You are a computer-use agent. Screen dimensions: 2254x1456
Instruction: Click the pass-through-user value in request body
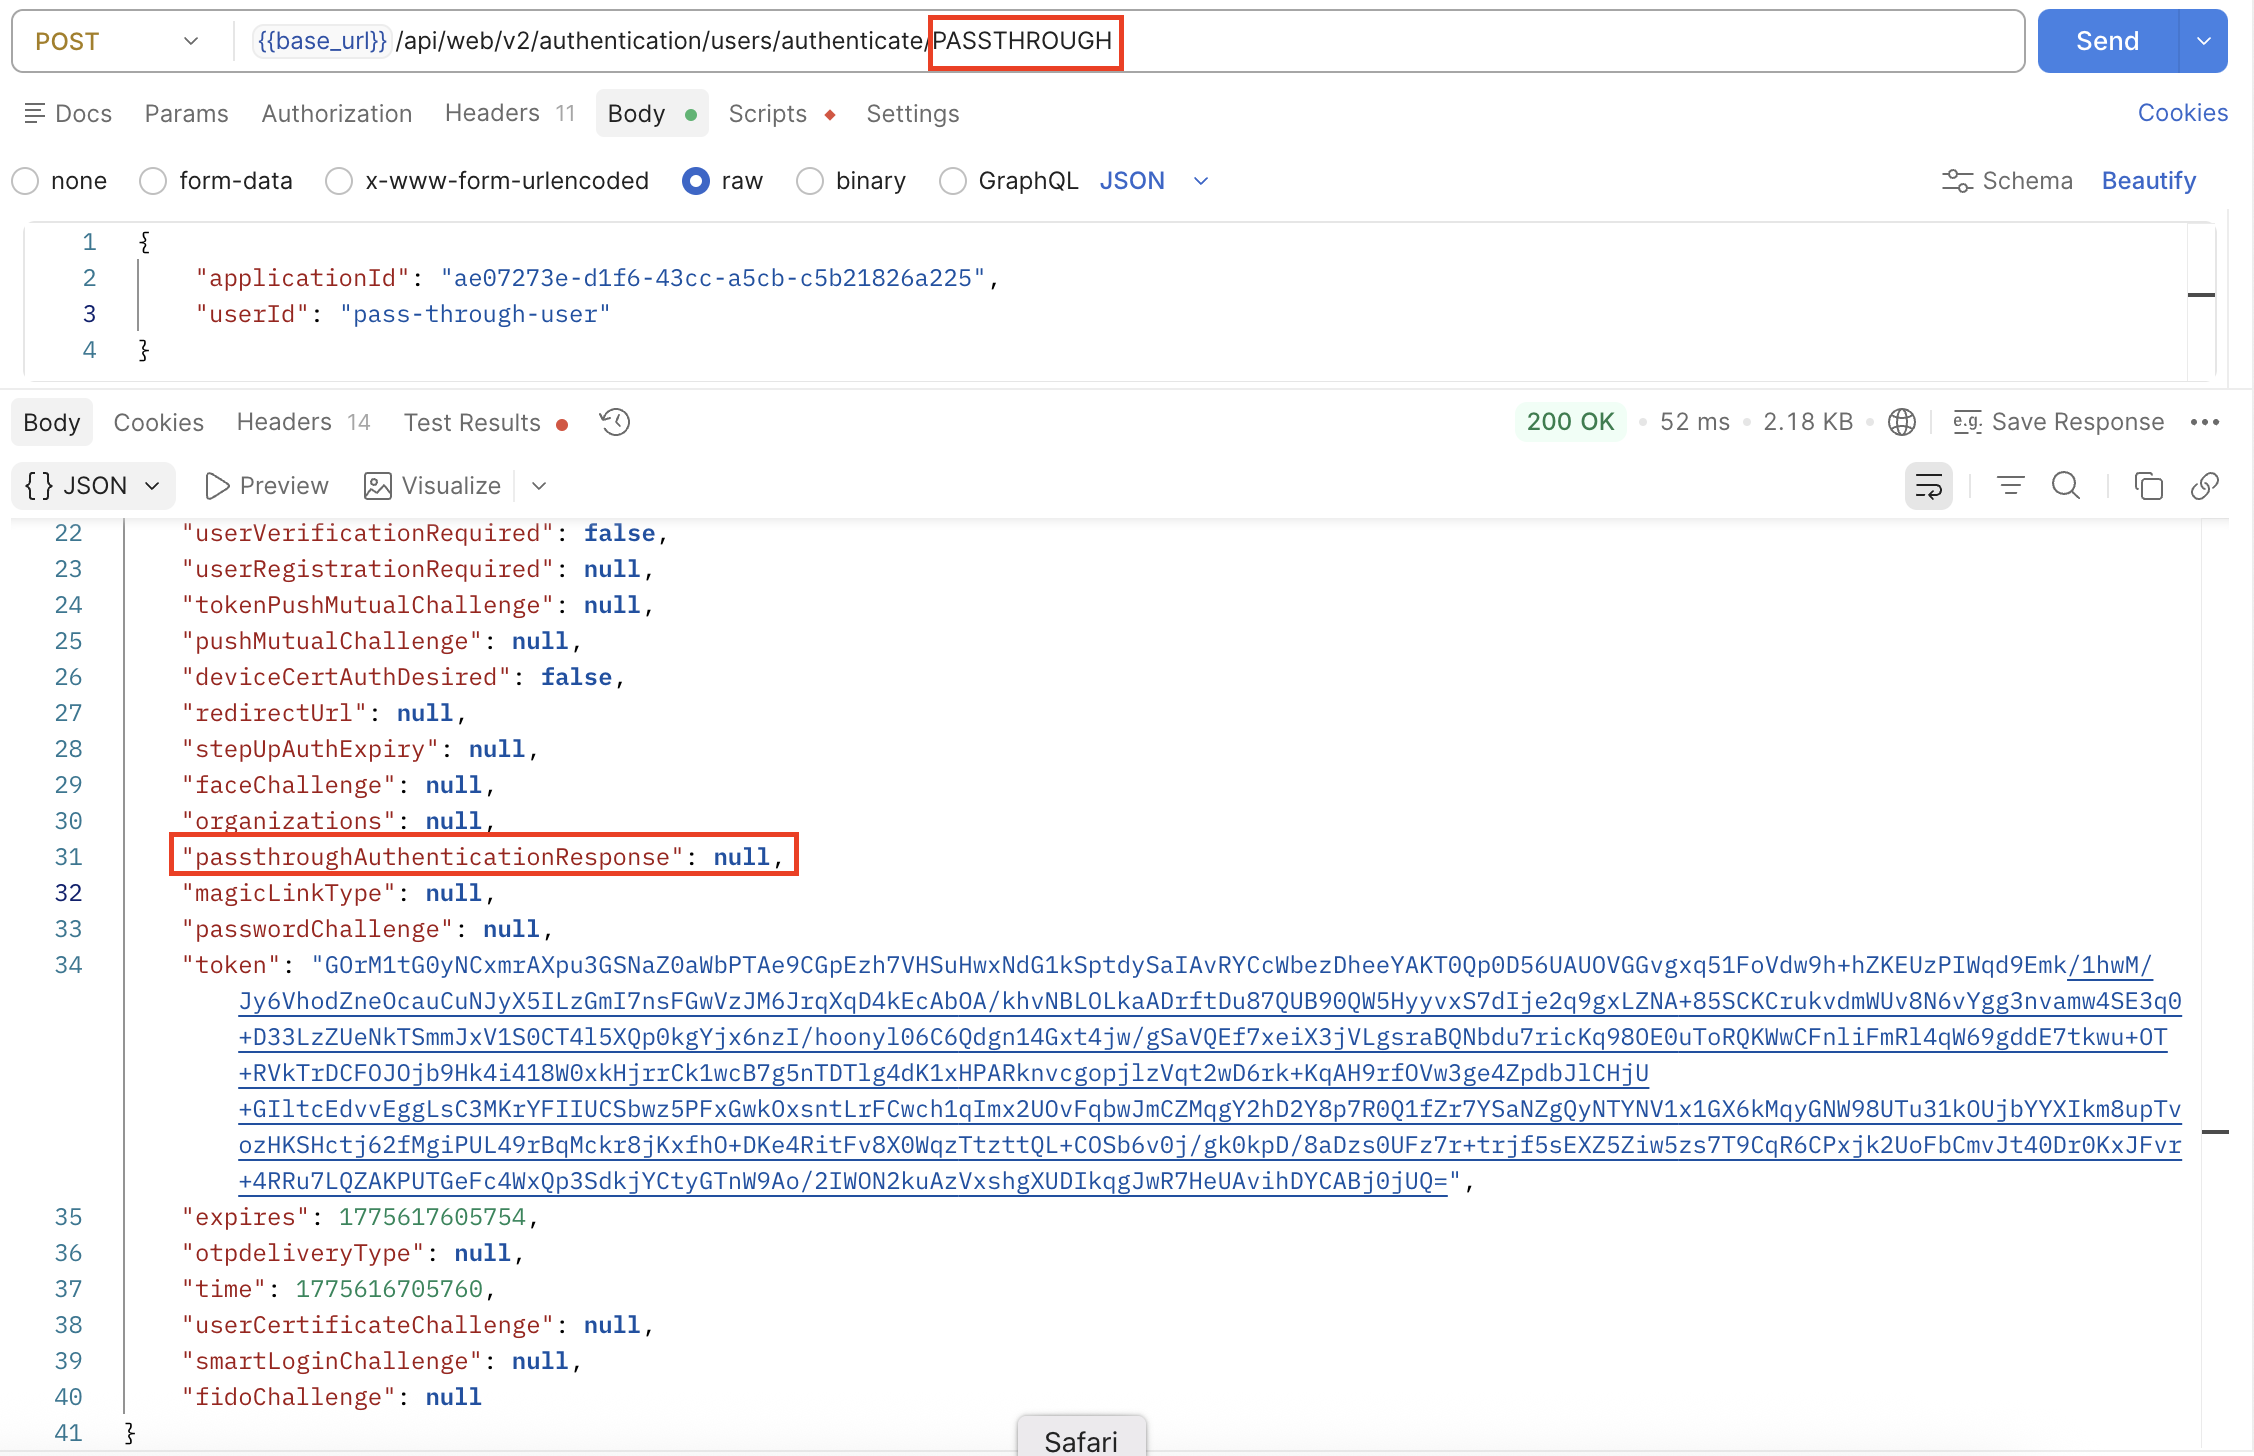point(474,314)
